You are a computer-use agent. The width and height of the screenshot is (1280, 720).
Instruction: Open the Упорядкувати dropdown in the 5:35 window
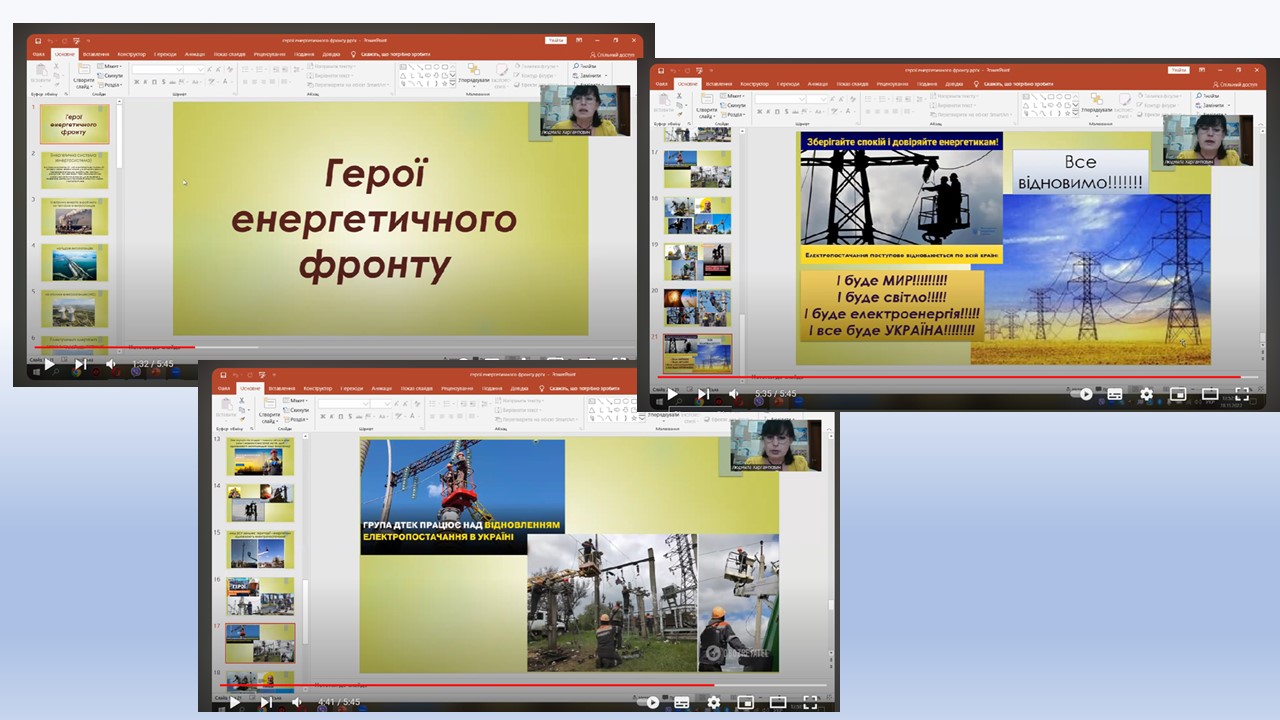1097,103
